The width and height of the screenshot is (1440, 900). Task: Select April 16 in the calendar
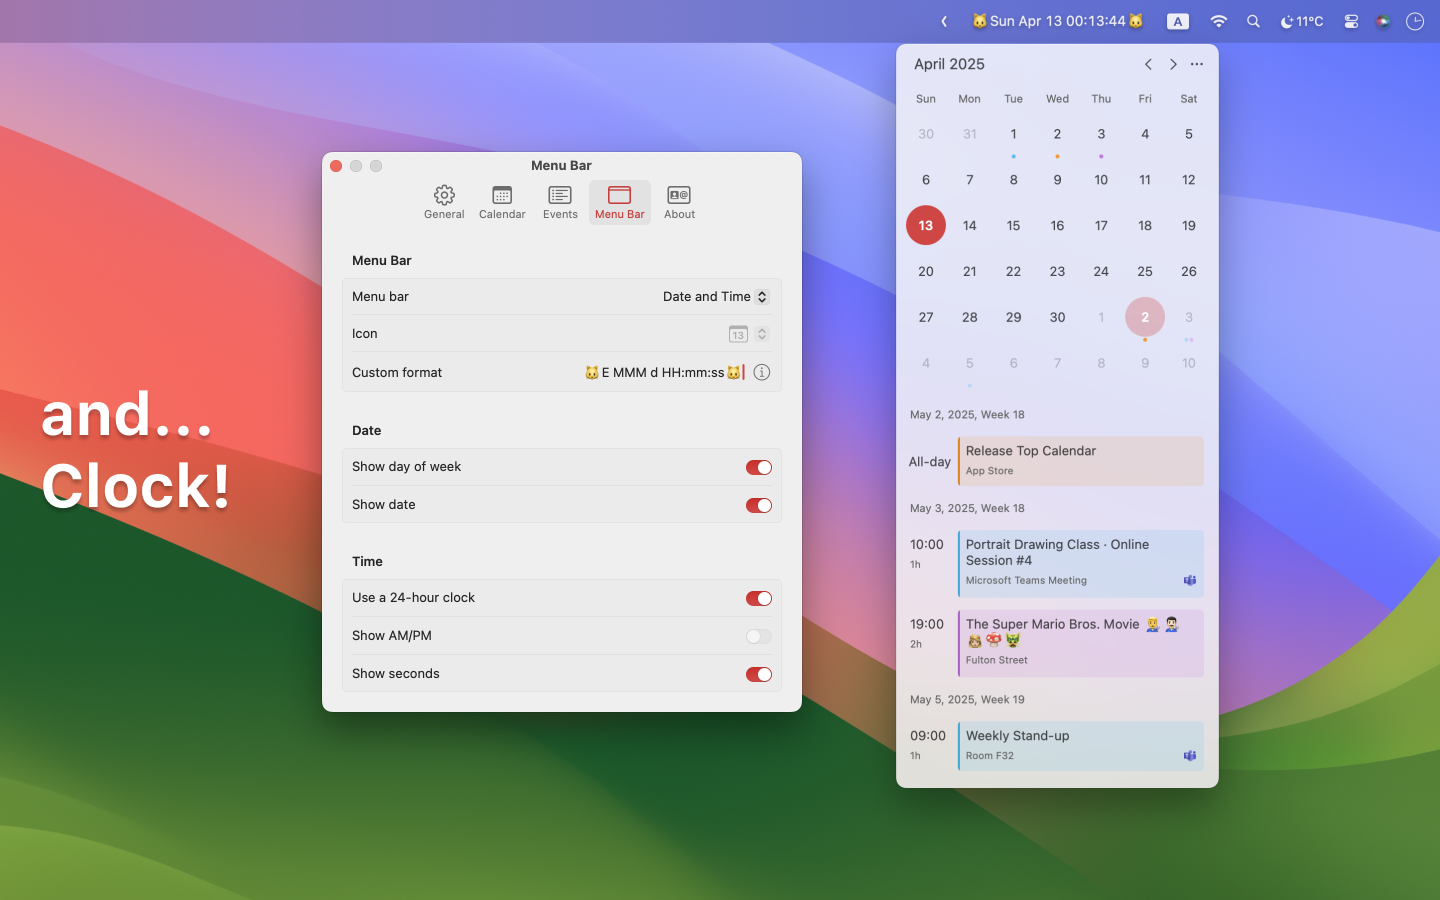pos(1057,226)
